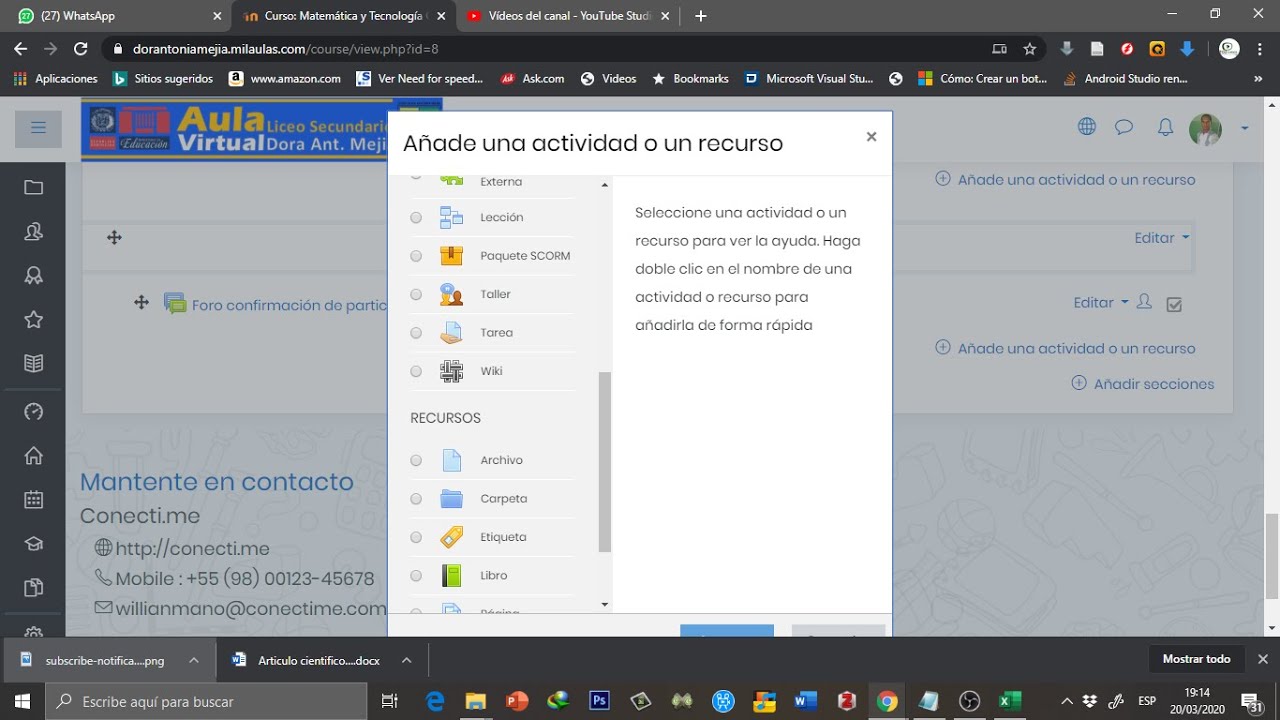Click the Tarea assignment icon
Viewport: 1280px width, 720px height.
452,332
